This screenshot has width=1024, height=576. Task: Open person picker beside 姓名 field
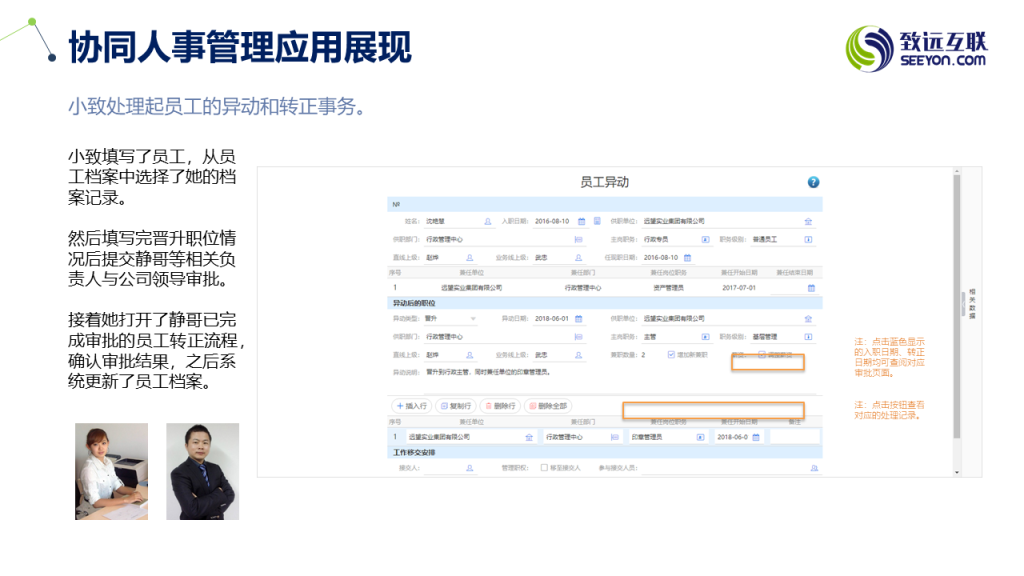pyautogui.click(x=488, y=221)
